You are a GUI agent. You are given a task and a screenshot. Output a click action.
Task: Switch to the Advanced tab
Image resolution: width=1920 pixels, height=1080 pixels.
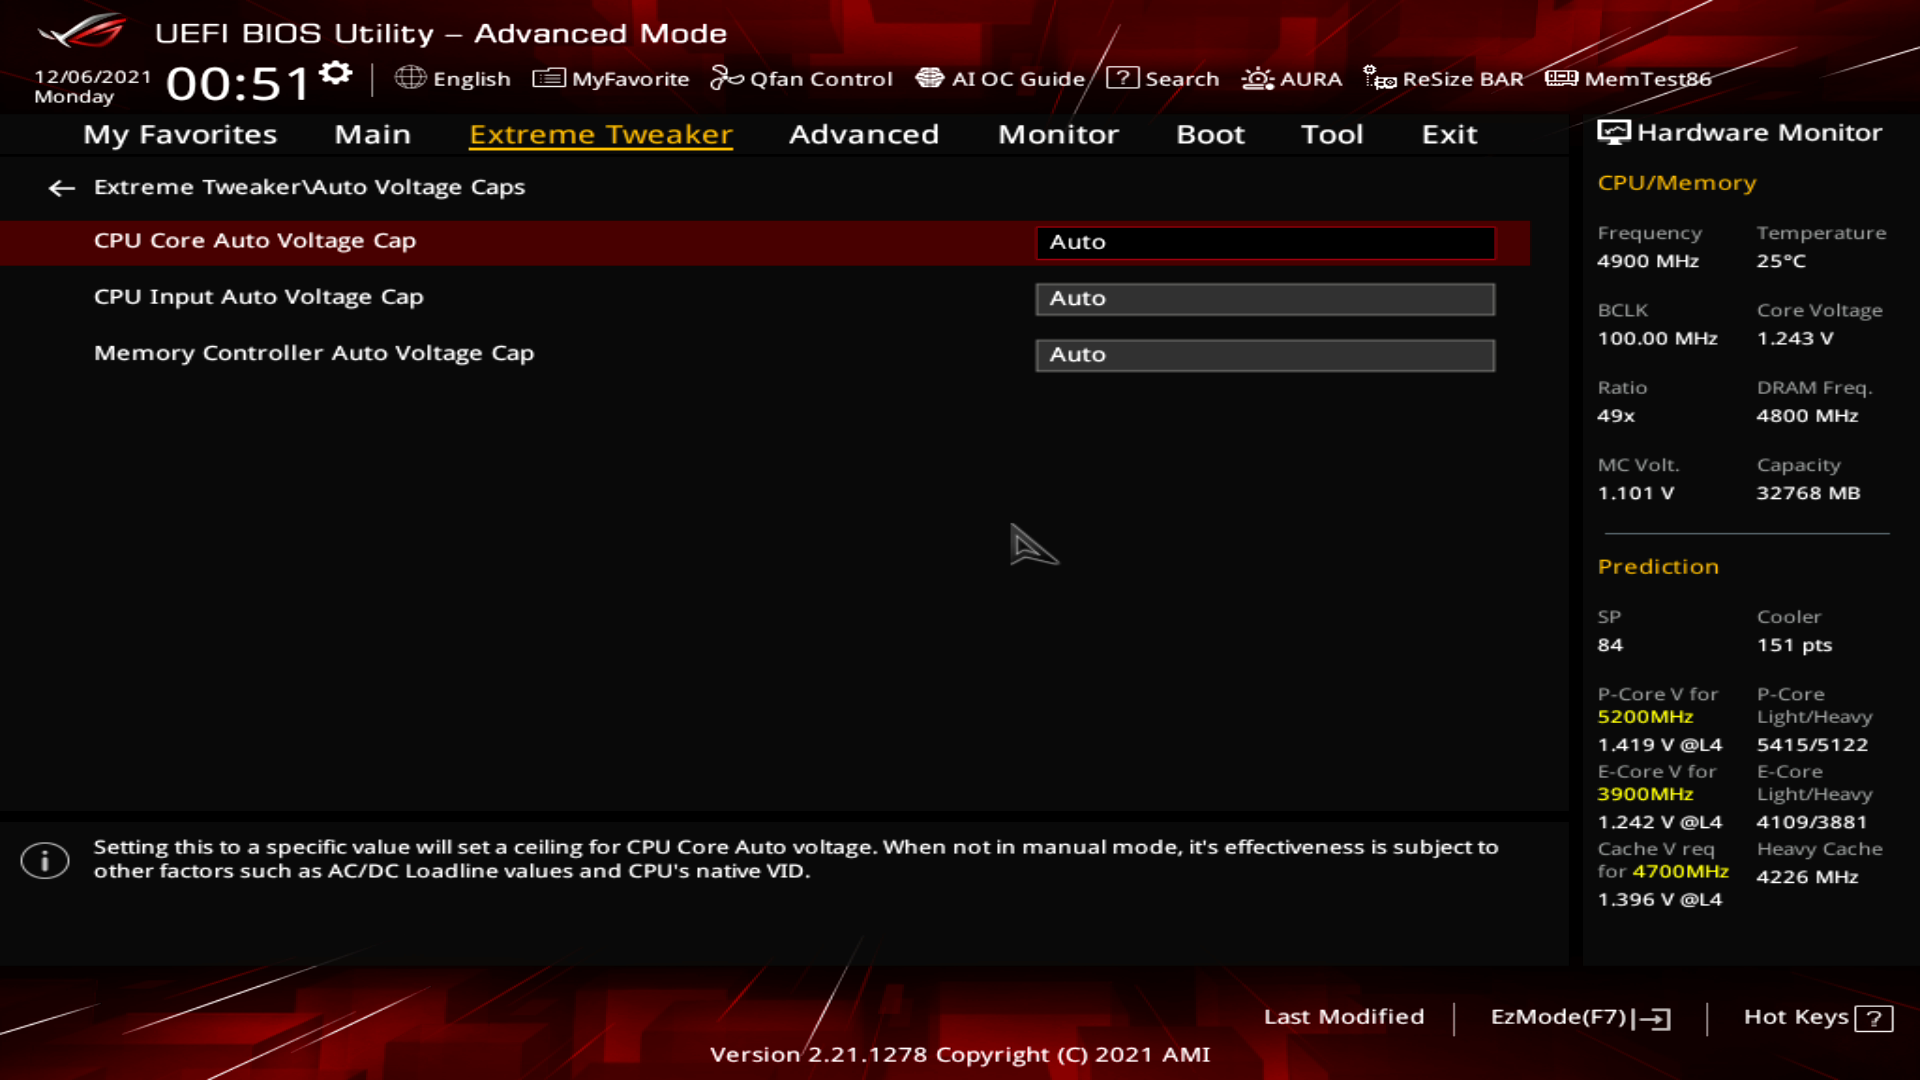click(x=863, y=134)
